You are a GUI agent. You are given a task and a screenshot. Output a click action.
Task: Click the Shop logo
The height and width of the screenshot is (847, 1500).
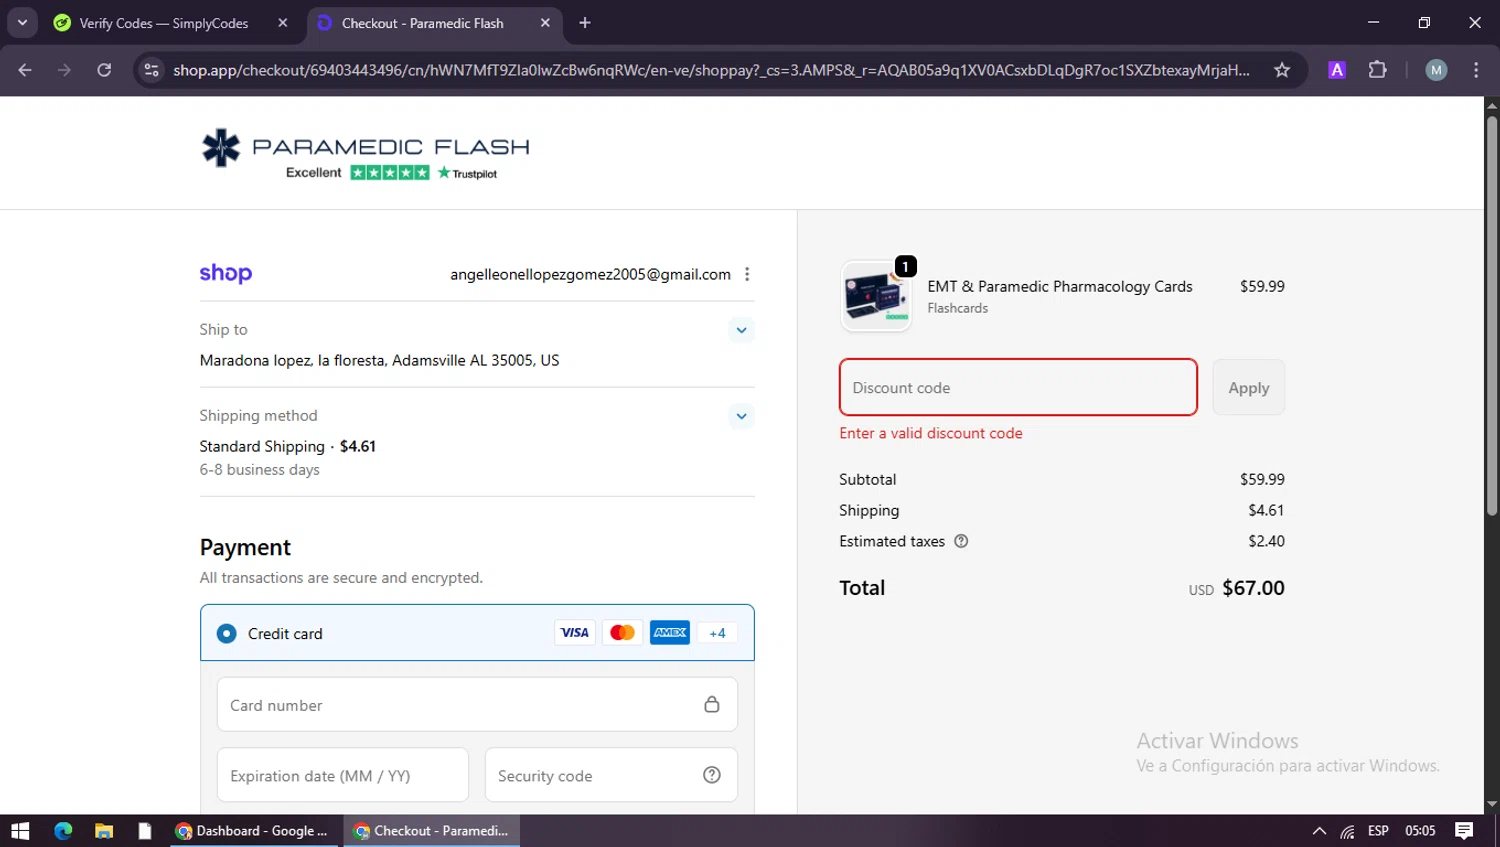click(225, 273)
